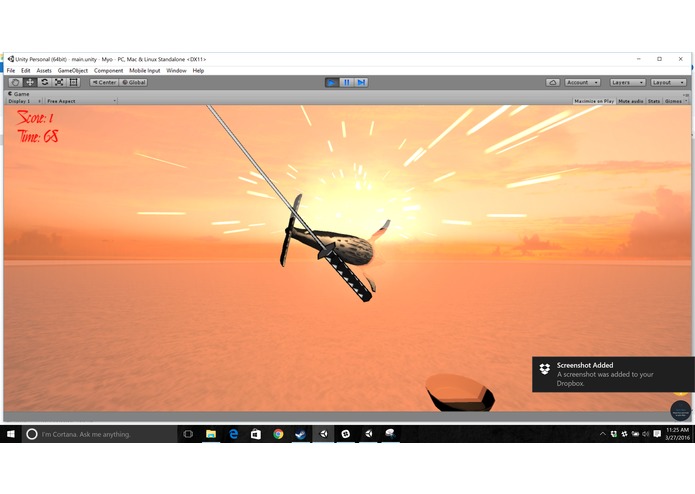Open Google Chrome from taskbar
Screen dimensions: 695x494
[278, 434]
